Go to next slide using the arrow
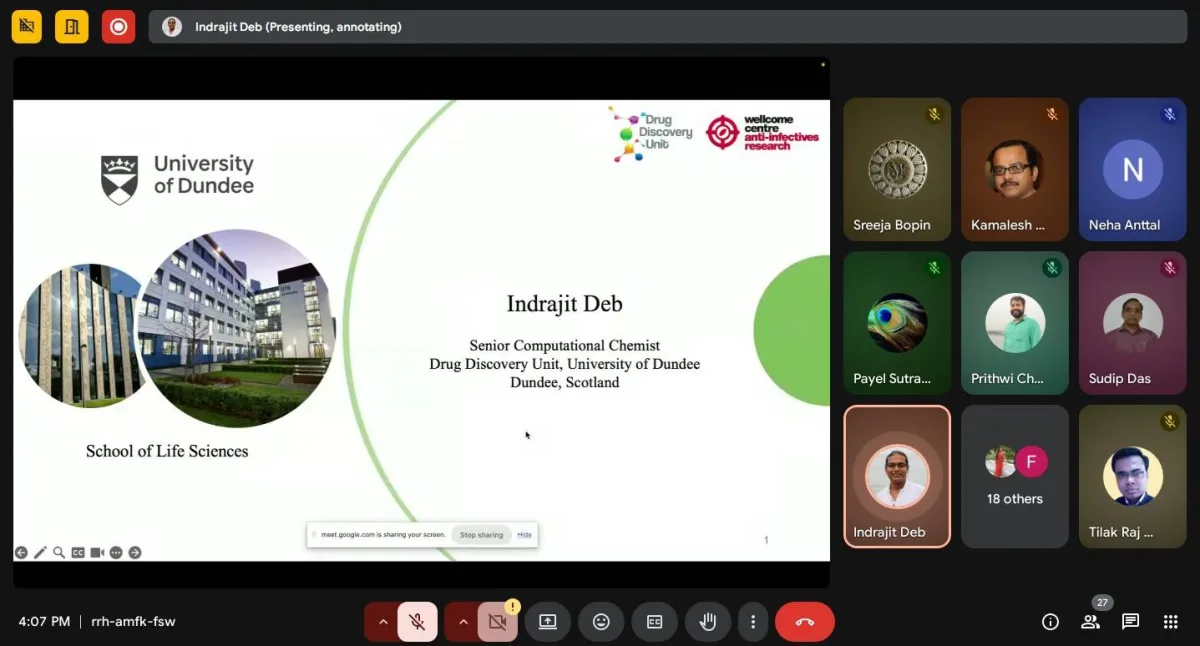The width and height of the screenshot is (1200, 646). (135, 552)
